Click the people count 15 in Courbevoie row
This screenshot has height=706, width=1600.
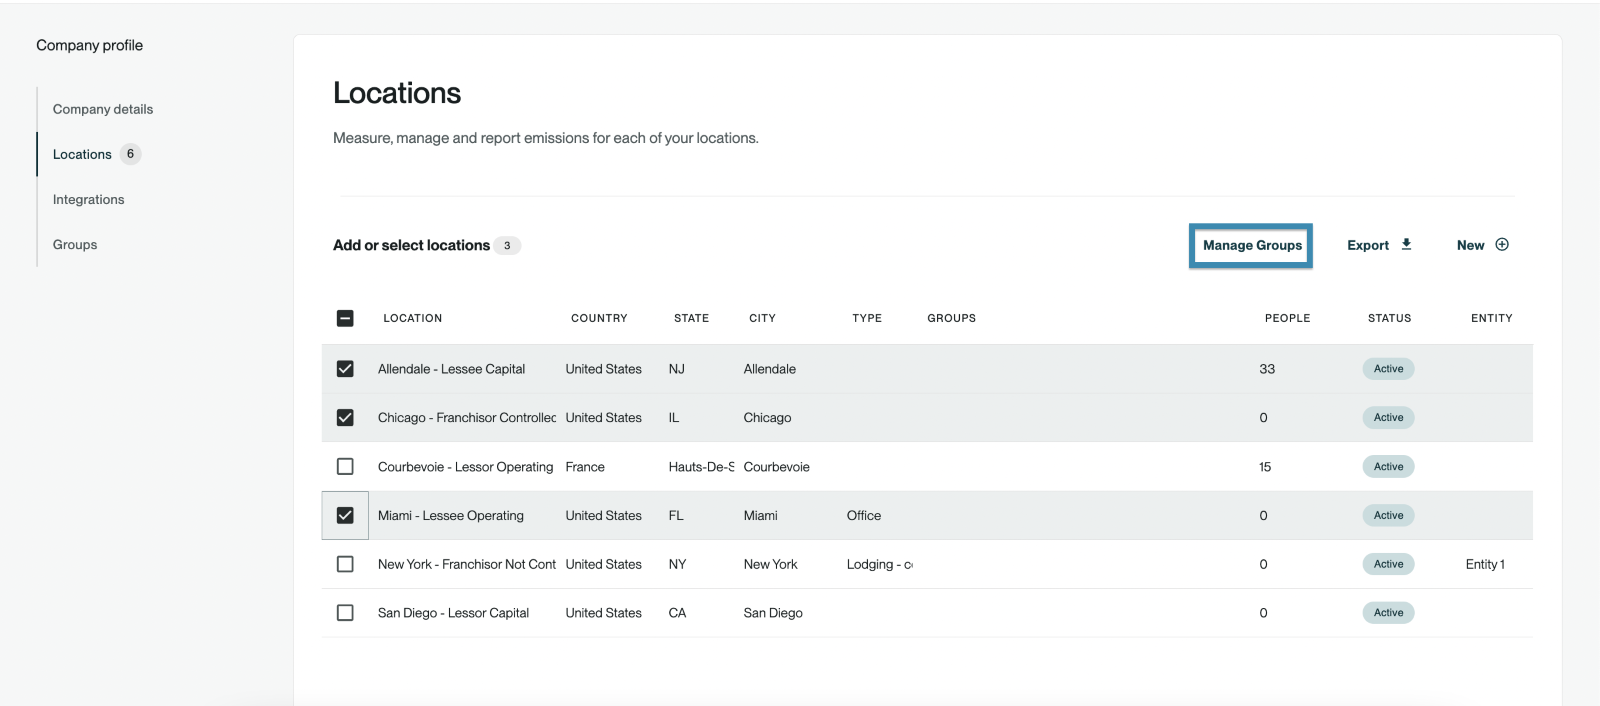point(1265,467)
